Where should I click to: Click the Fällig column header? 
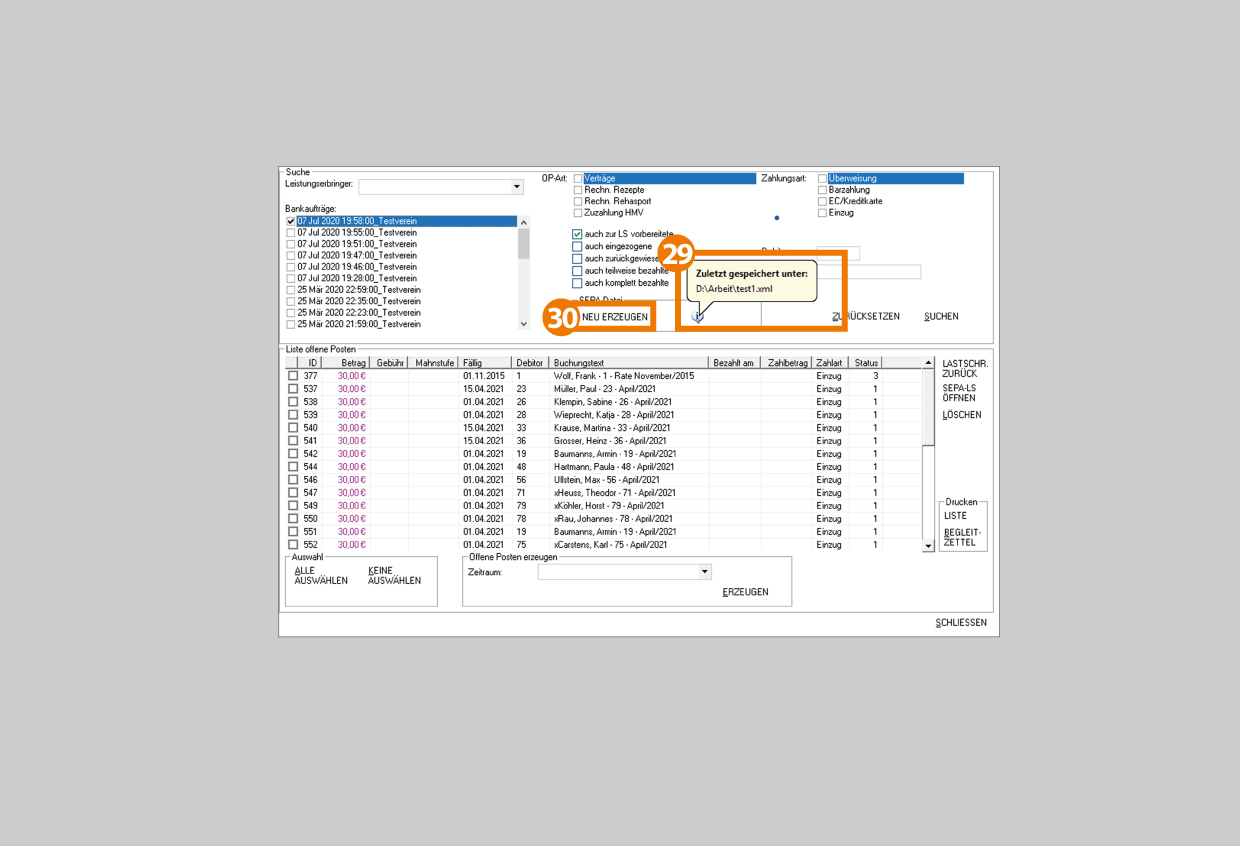tap(484, 363)
